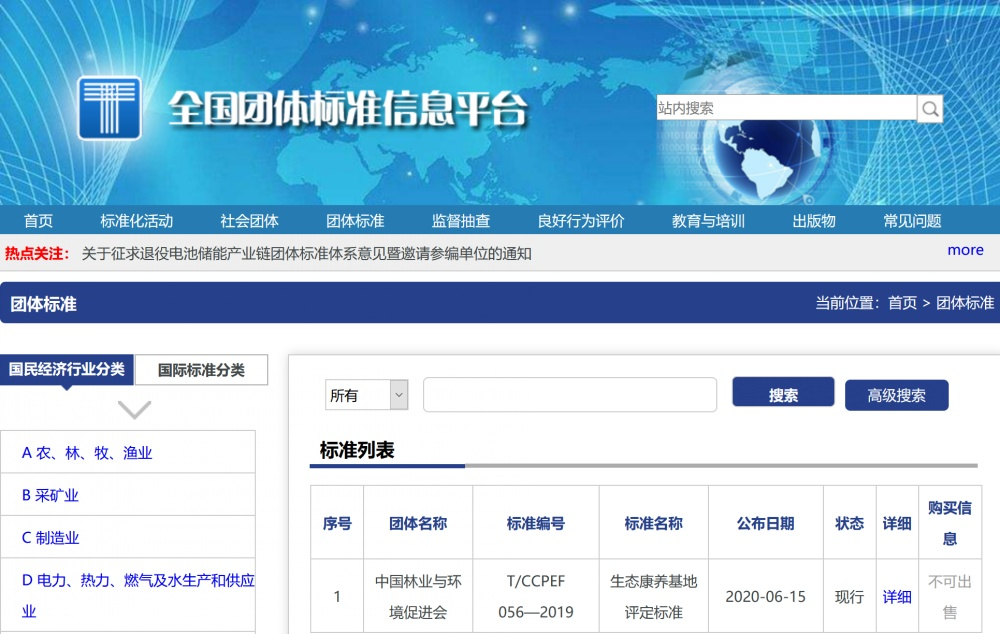
Task: Open the 团体标准 menu item
Action: (x=355, y=221)
